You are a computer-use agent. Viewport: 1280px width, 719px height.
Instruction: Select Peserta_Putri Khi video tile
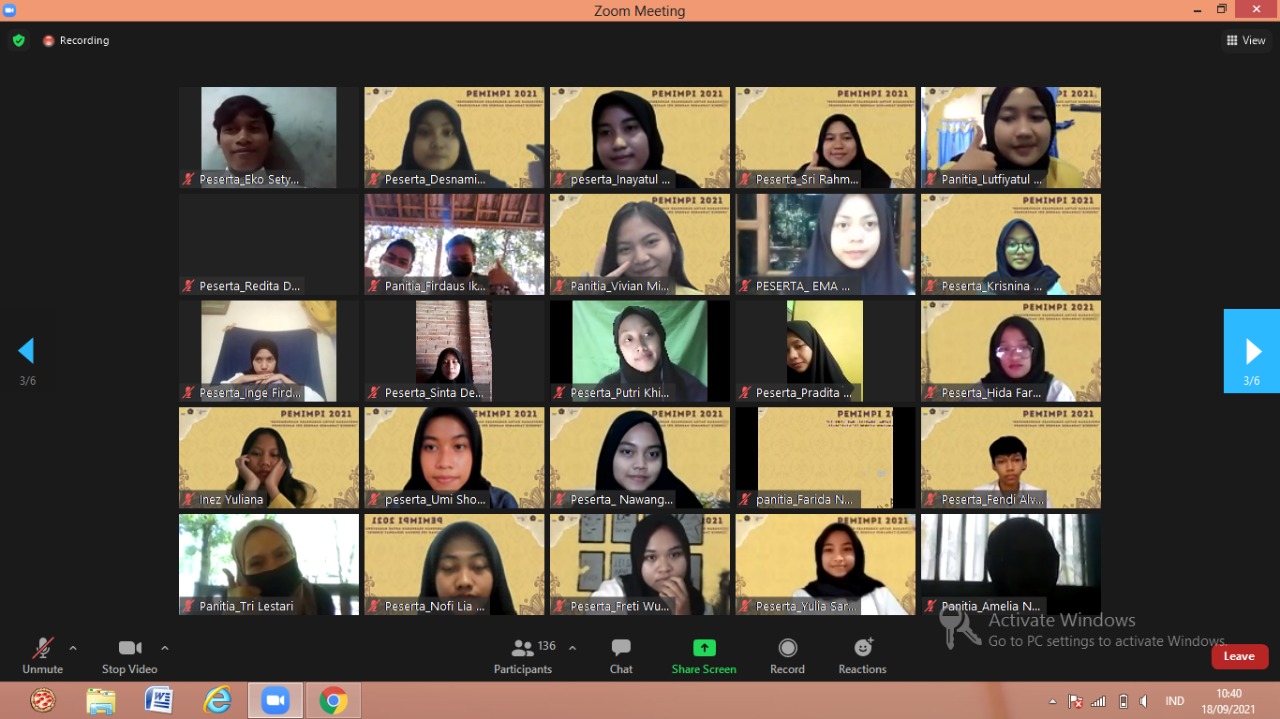pyautogui.click(x=640, y=351)
